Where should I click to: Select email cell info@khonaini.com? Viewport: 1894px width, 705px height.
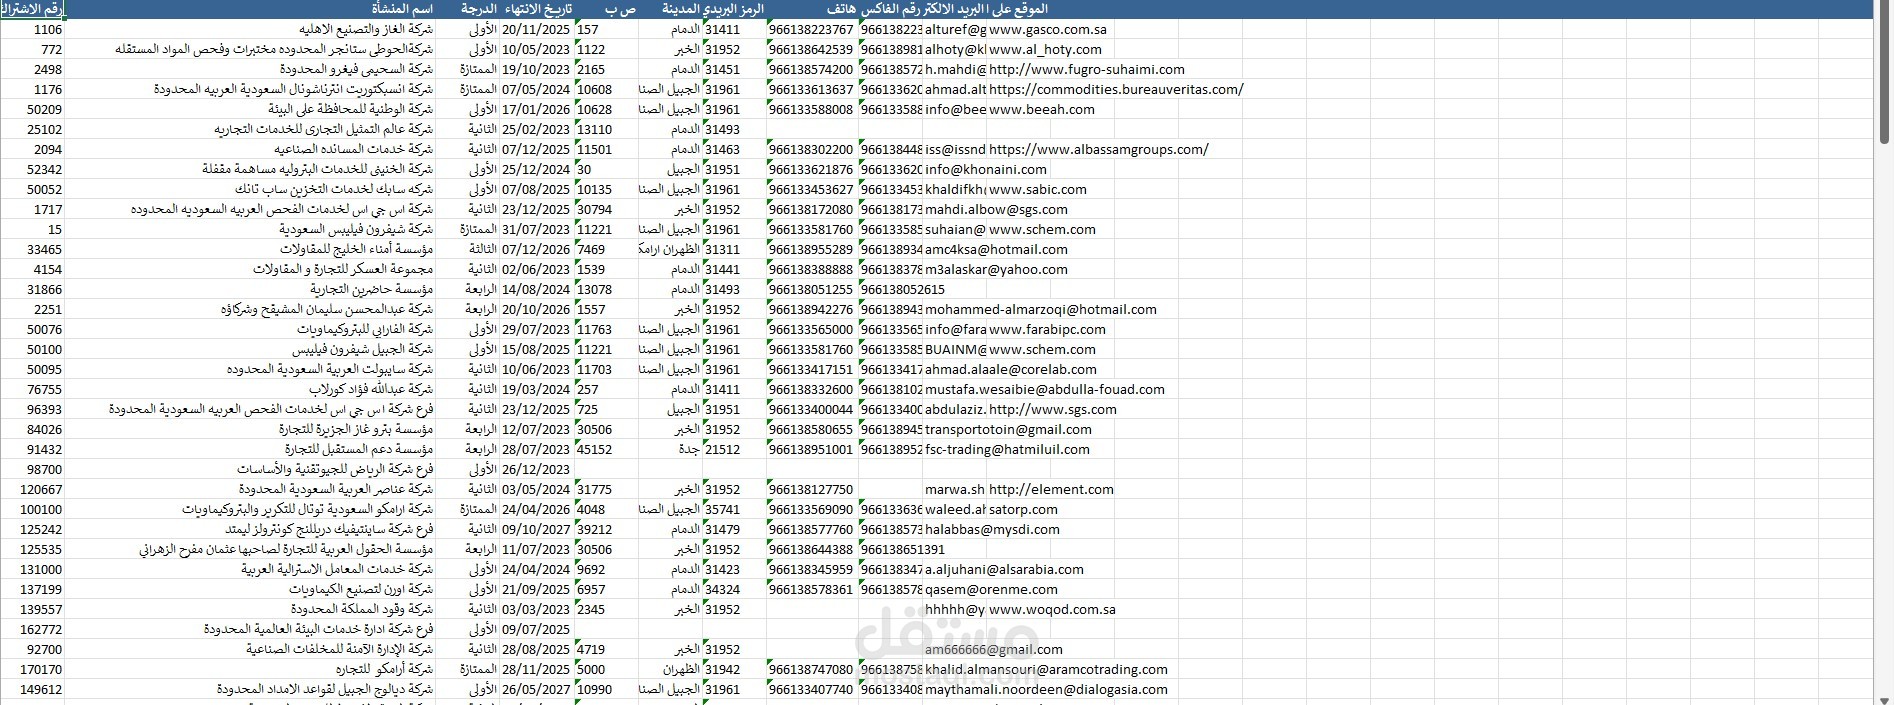(986, 169)
